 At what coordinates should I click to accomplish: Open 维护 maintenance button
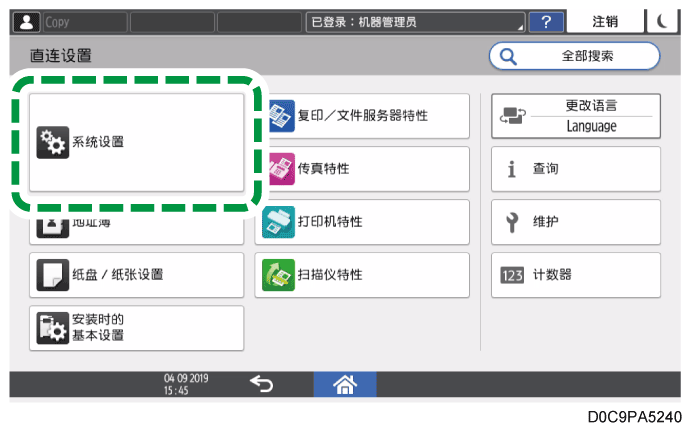coord(576,222)
